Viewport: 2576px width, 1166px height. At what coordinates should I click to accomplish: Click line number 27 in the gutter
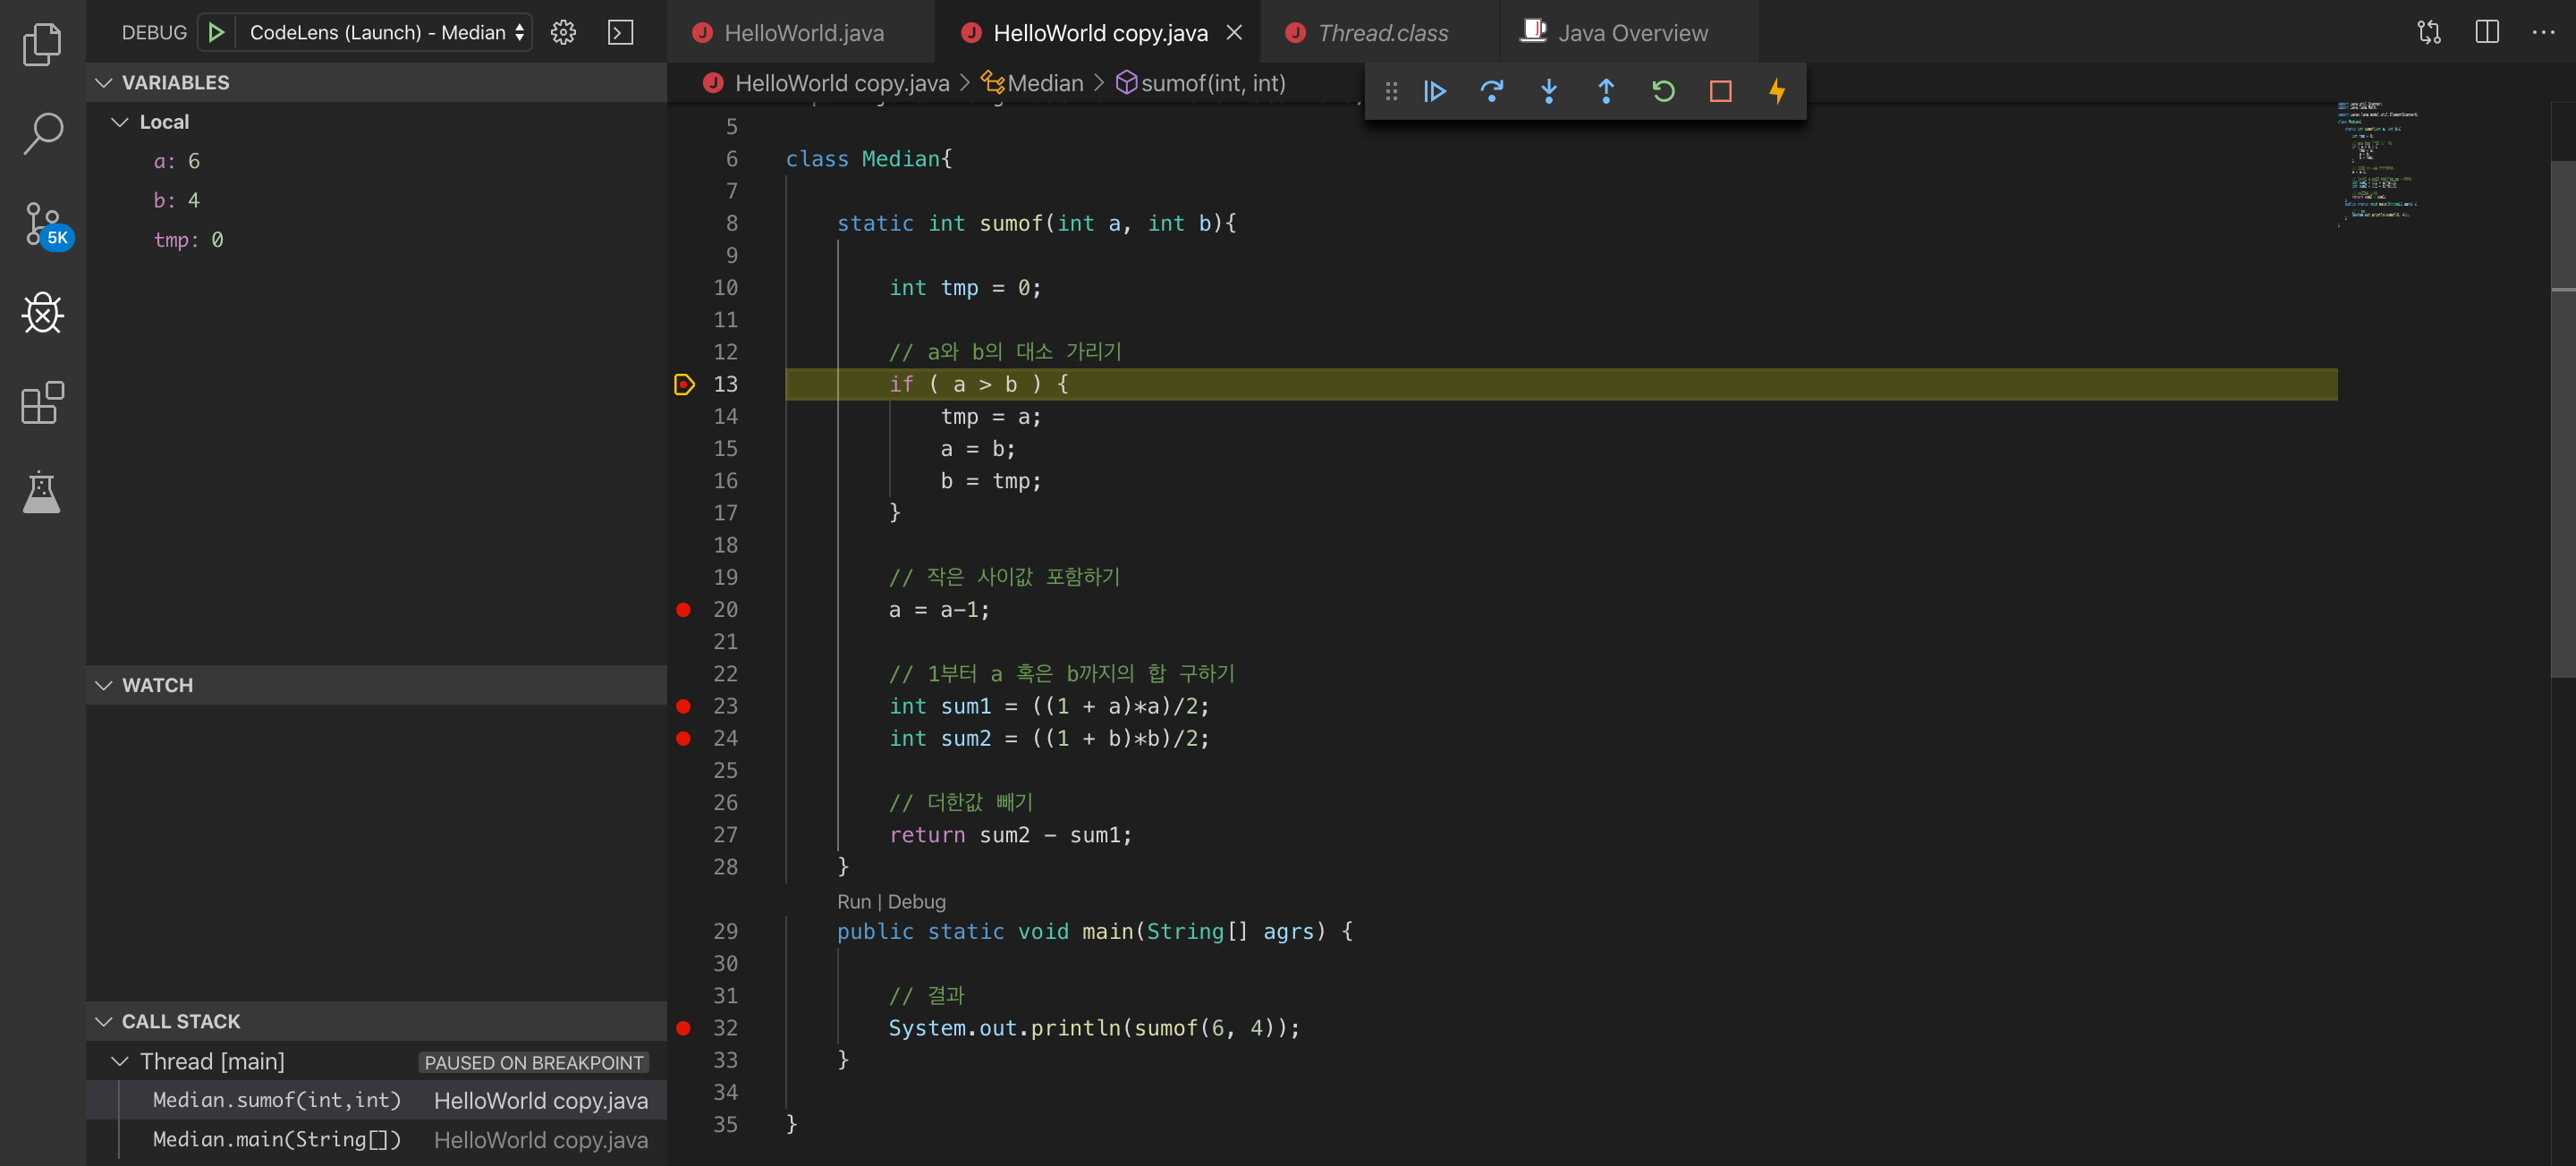[725, 835]
